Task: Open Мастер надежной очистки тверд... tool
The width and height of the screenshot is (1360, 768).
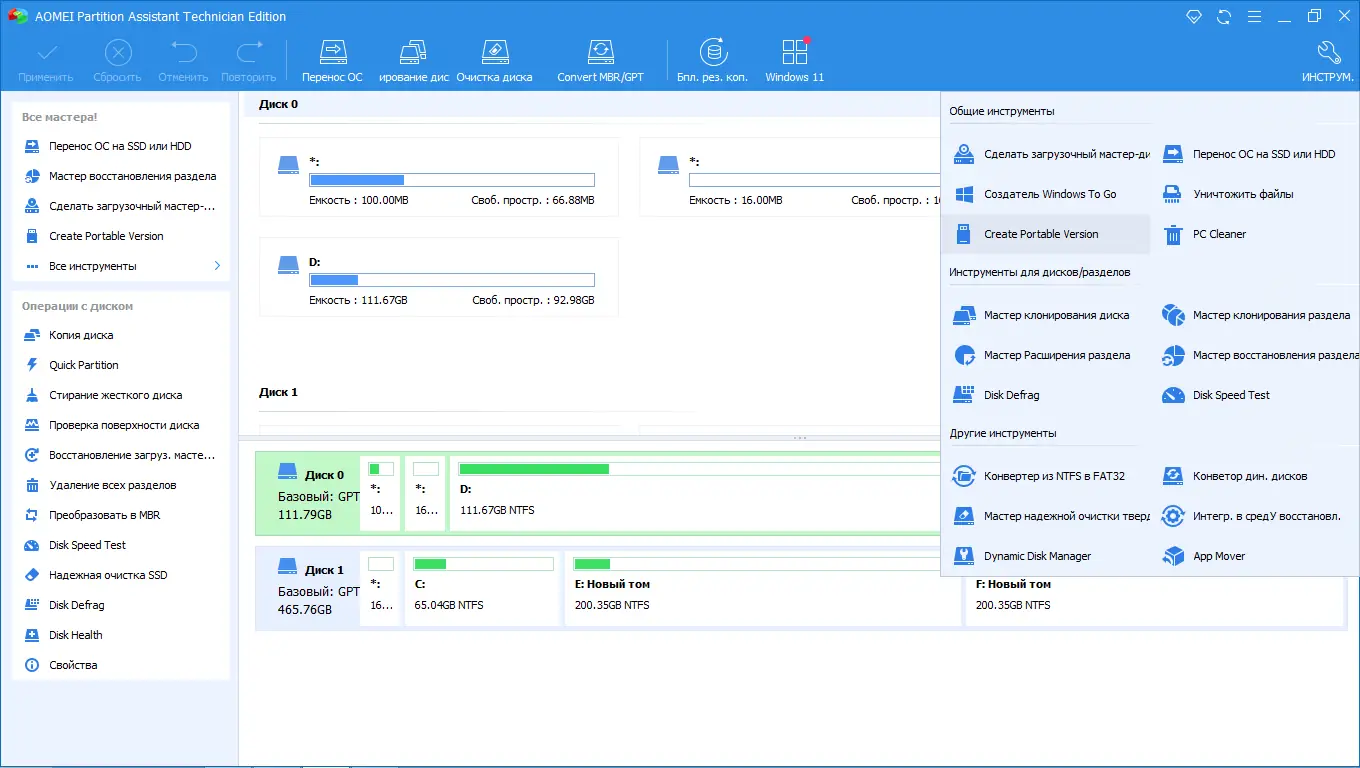Action: click(x=1046, y=516)
